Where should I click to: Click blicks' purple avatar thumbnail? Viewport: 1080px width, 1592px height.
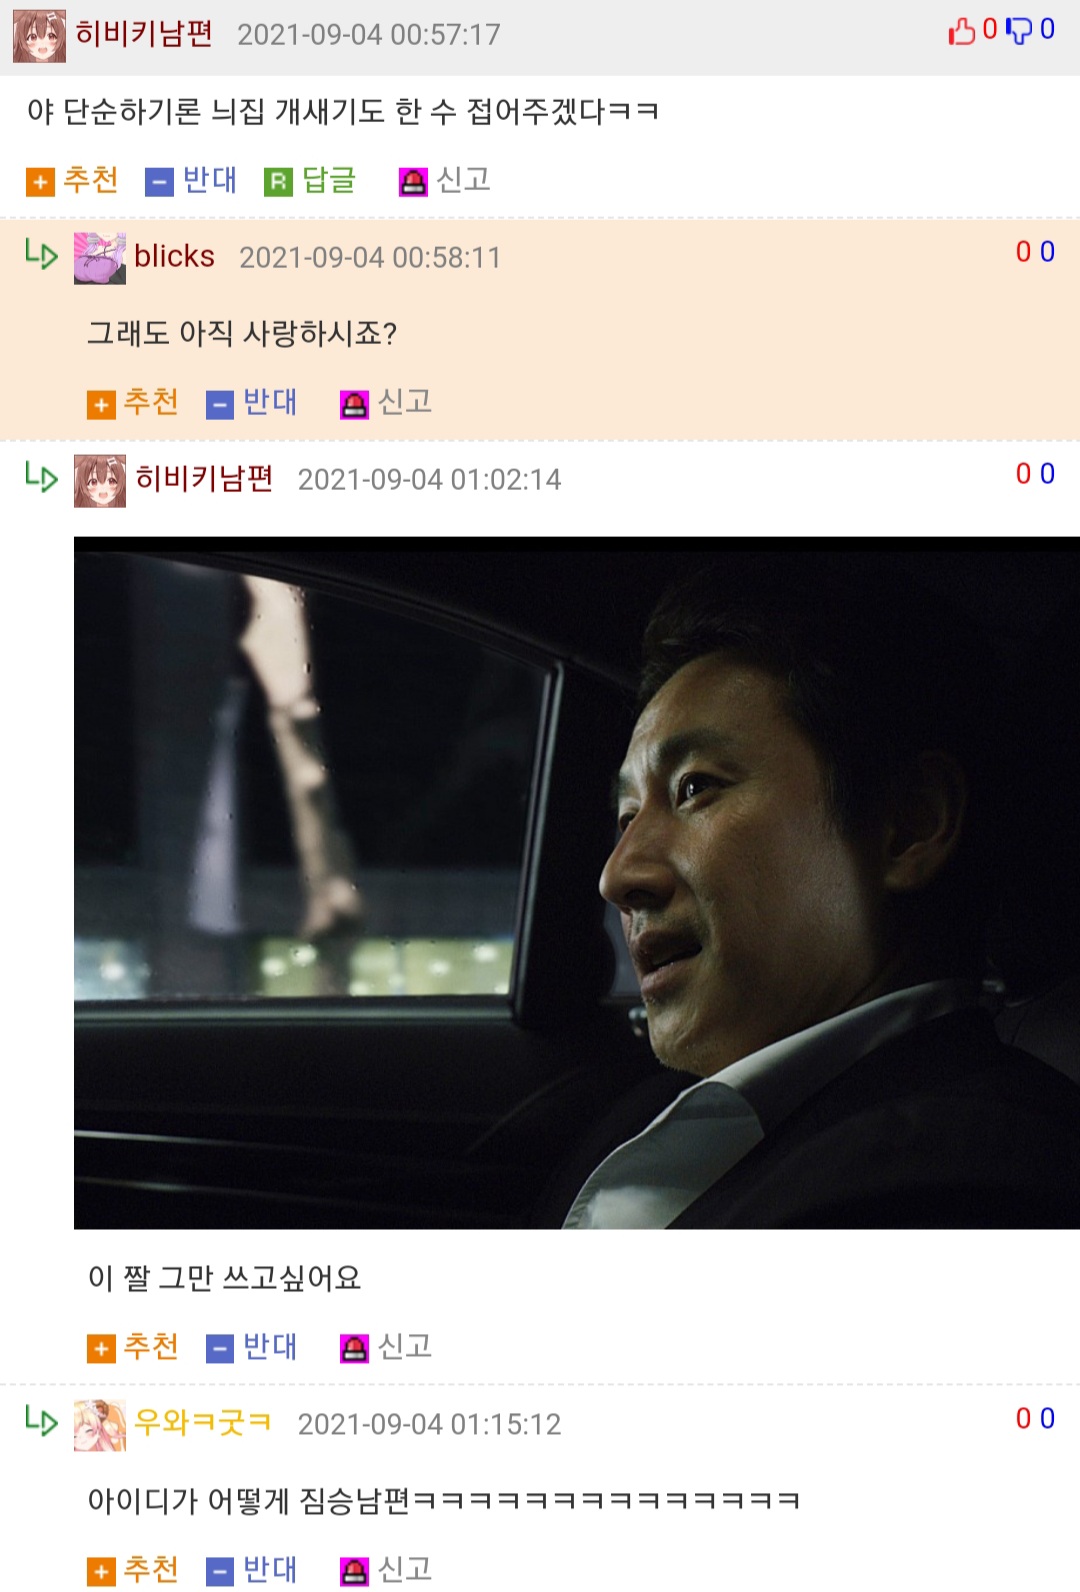pos(100,258)
